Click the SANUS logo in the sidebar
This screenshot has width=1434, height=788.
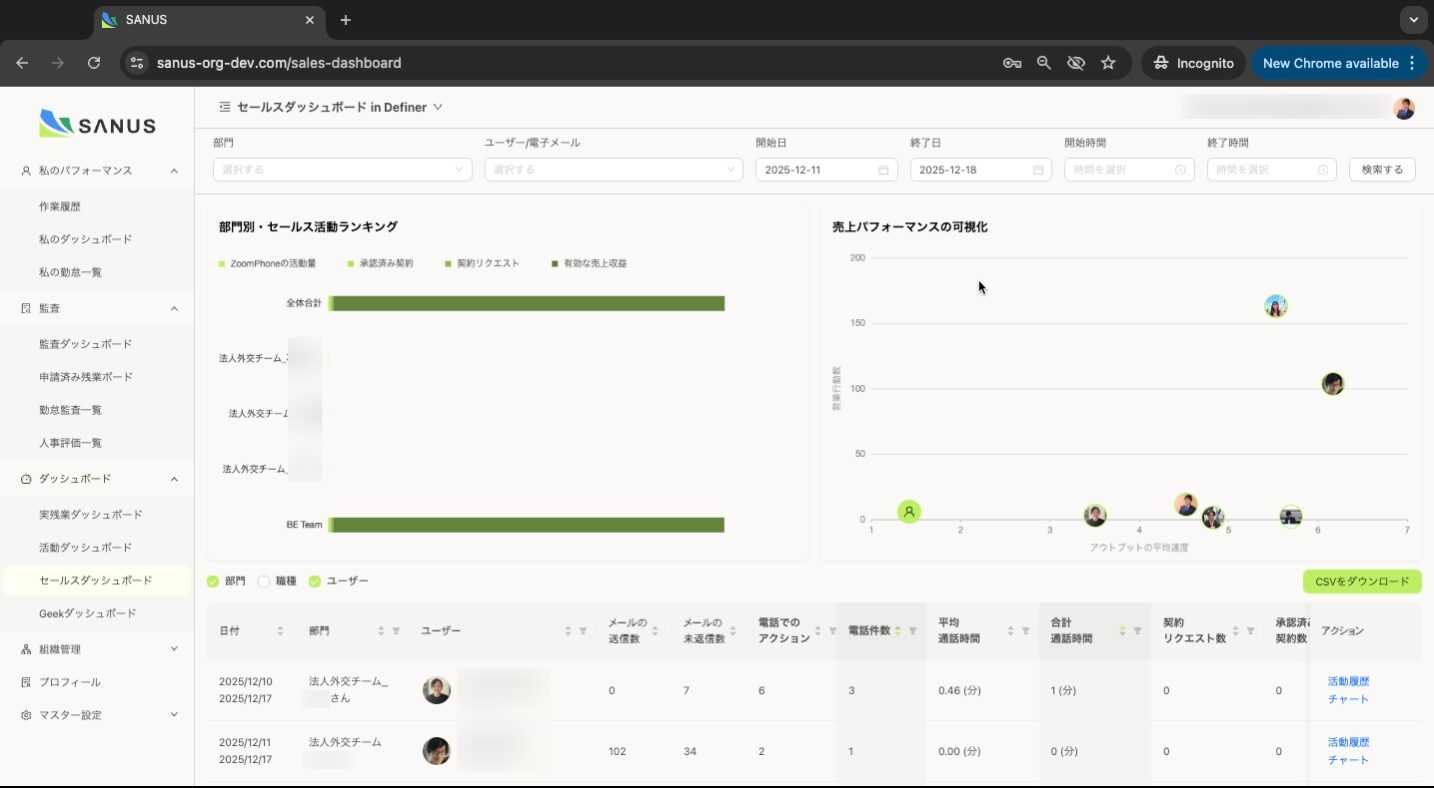97,123
